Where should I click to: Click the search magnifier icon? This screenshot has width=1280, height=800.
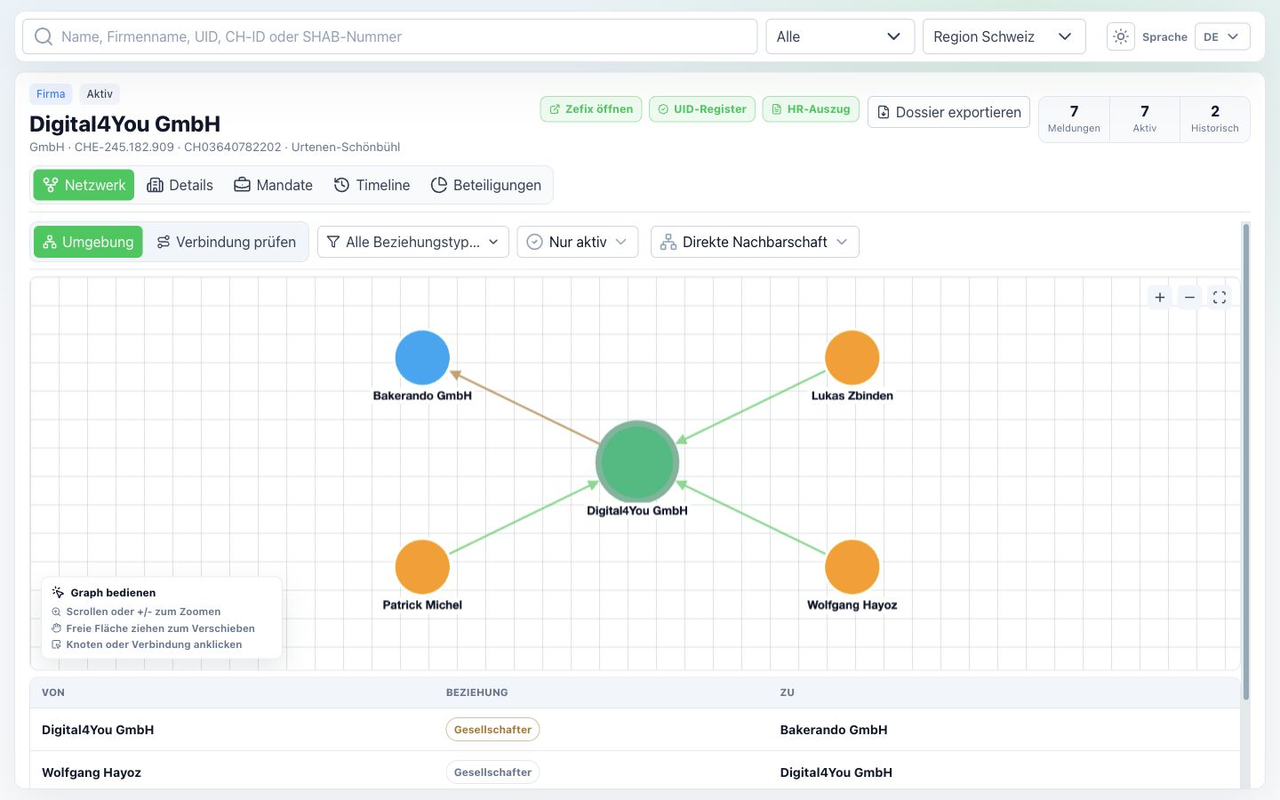pos(43,37)
